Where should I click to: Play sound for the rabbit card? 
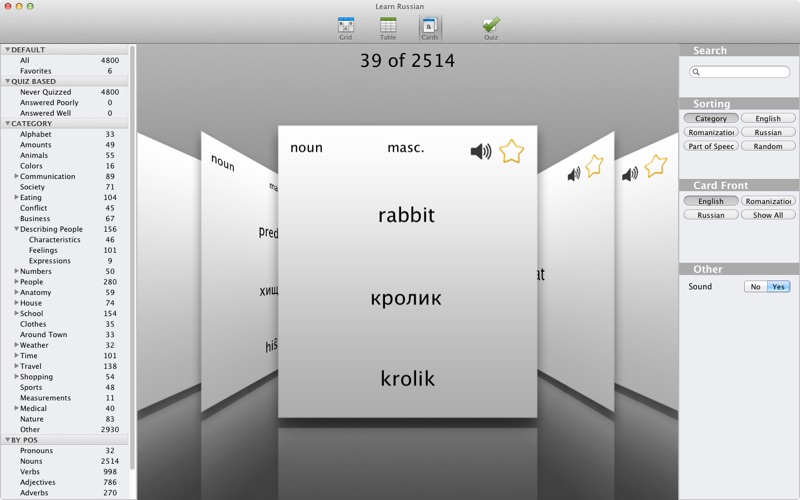click(x=481, y=151)
